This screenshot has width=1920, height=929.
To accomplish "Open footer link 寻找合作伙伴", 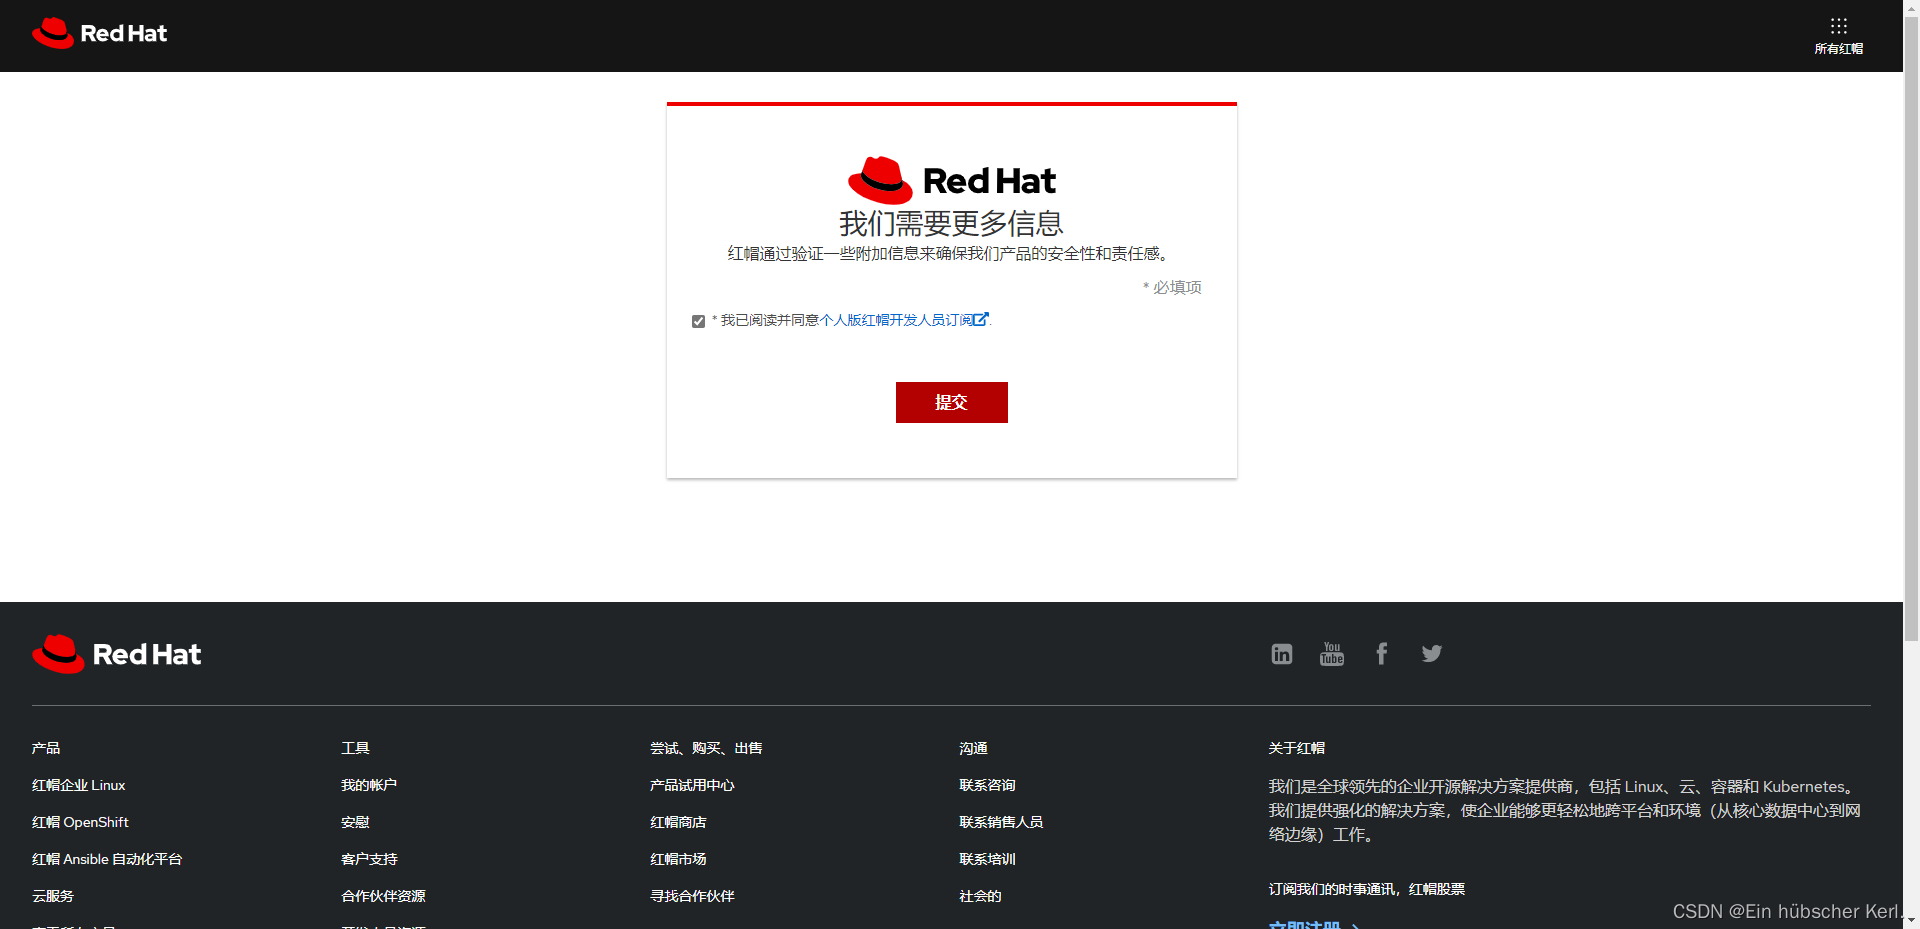I will [x=692, y=896].
